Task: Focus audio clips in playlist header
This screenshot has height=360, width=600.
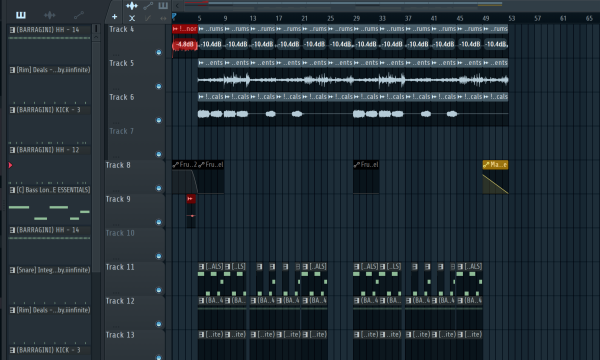Action: click(x=132, y=6)
